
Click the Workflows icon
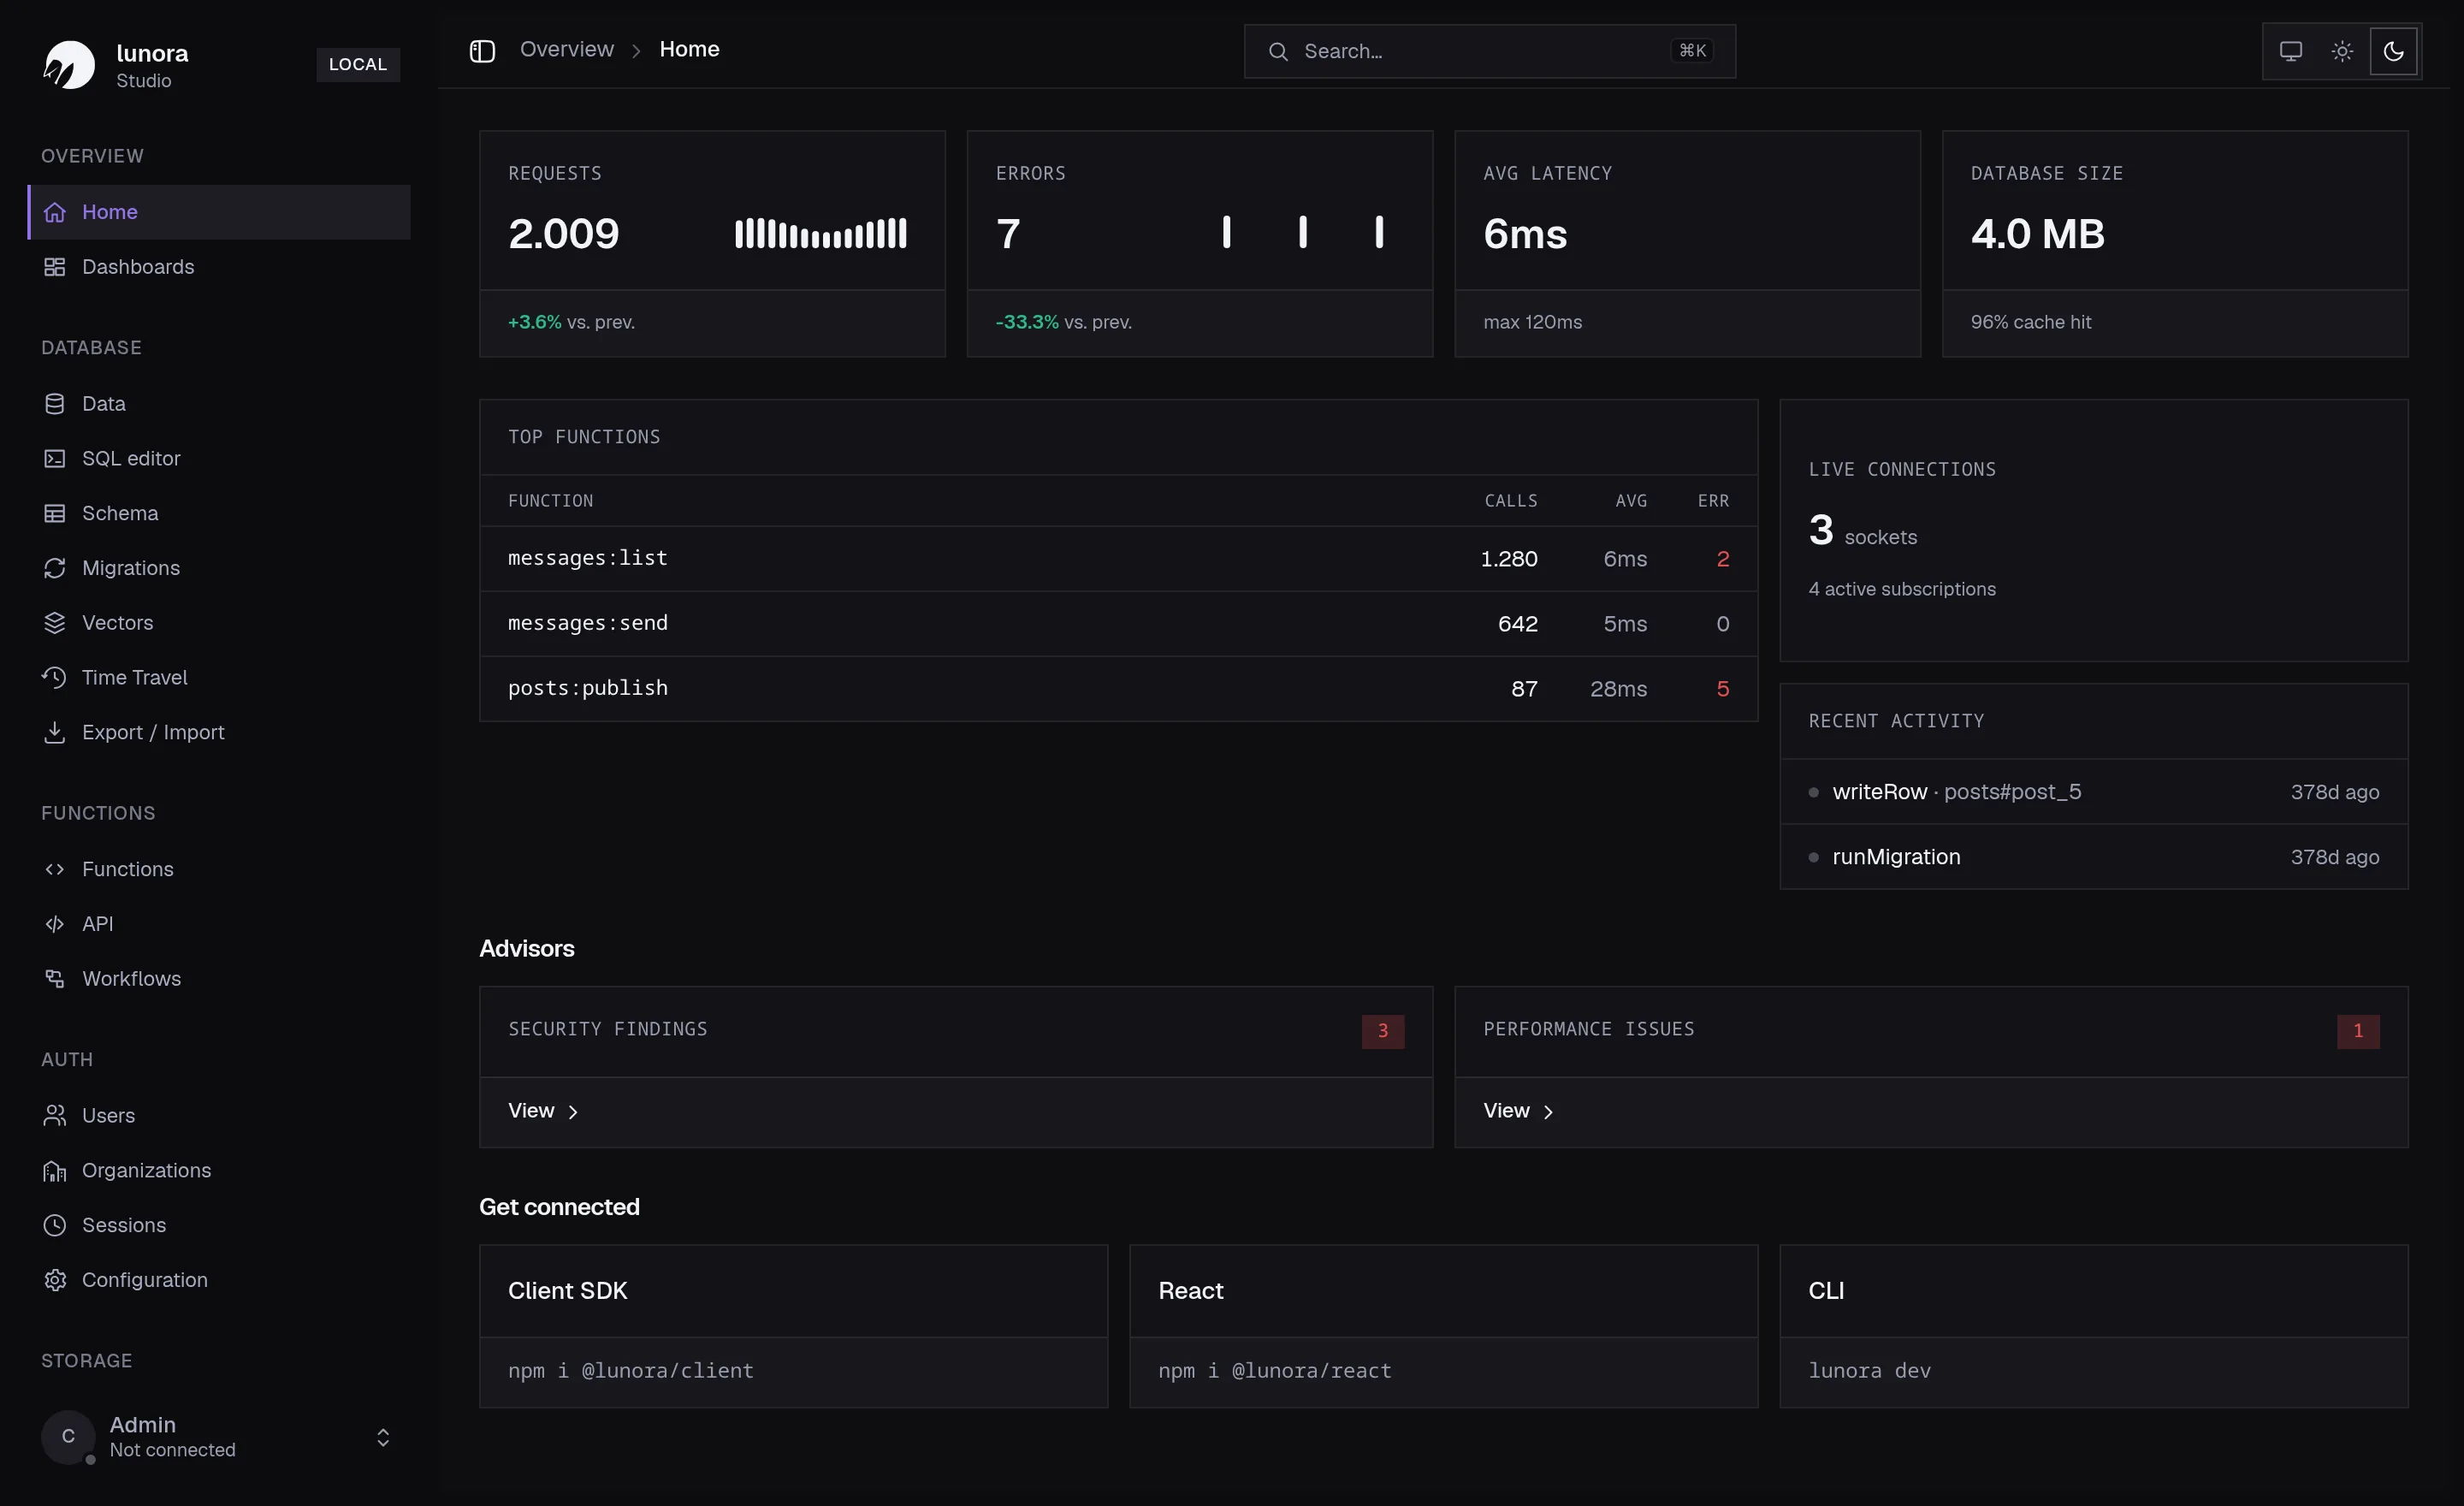[55, 979]
